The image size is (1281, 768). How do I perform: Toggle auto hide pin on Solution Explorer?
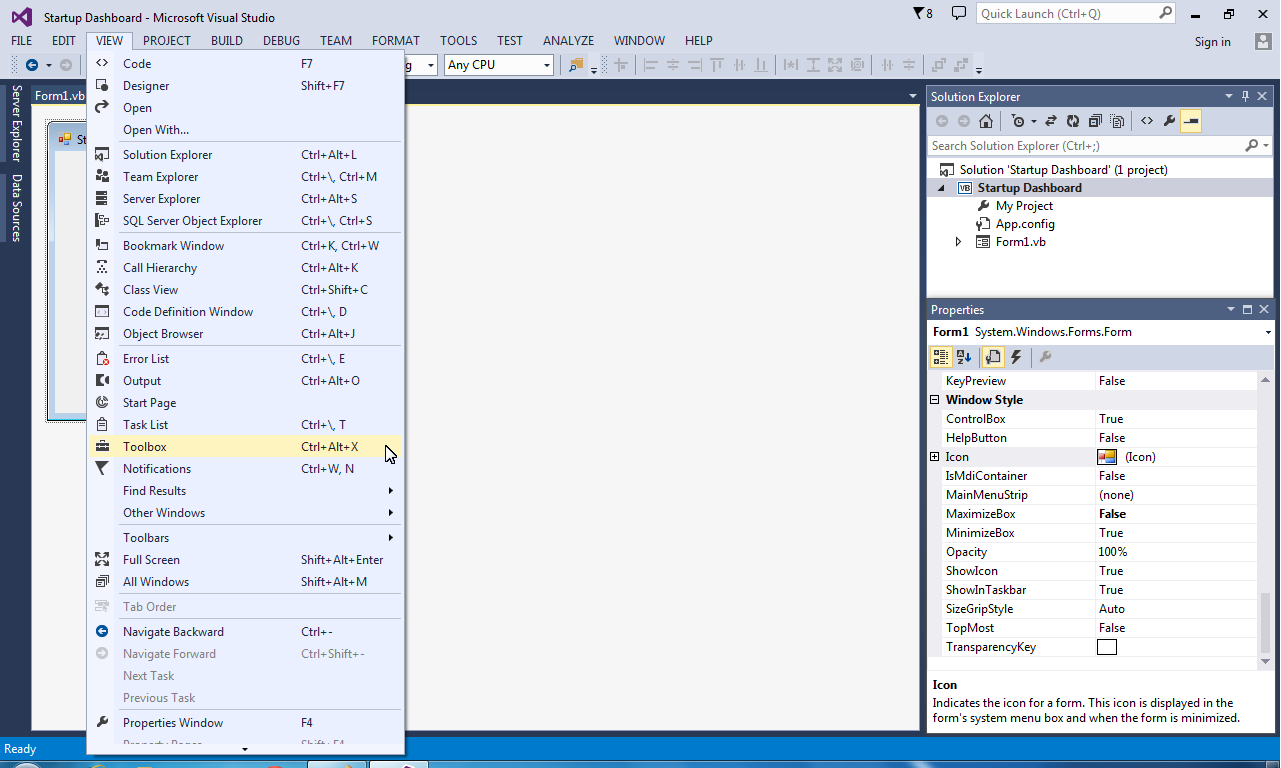pos(1246,97)
